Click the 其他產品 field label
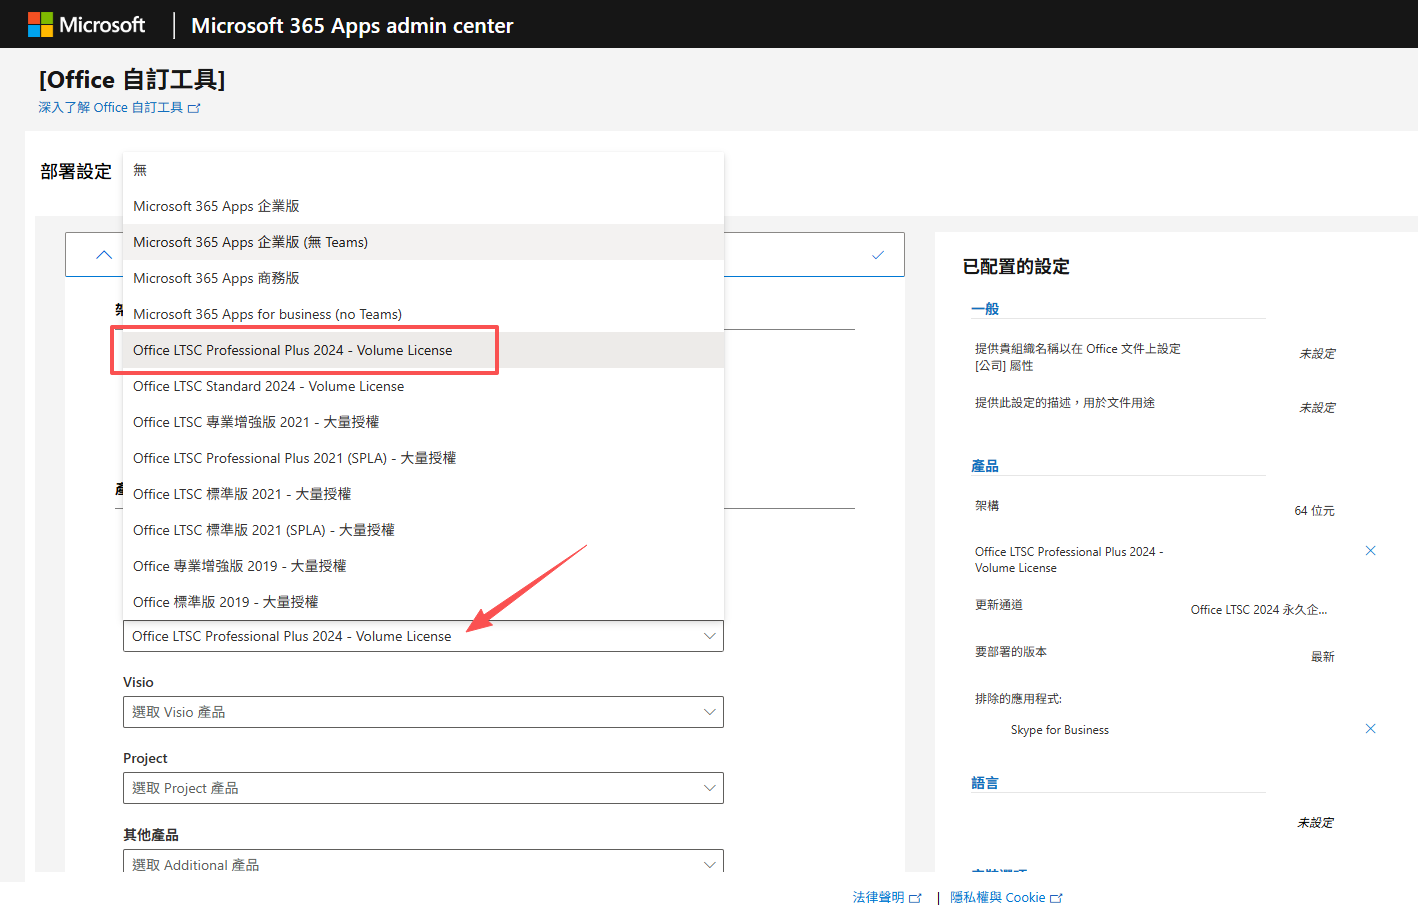Viewport: 1418px width, 911px height. tap(151, 835)
